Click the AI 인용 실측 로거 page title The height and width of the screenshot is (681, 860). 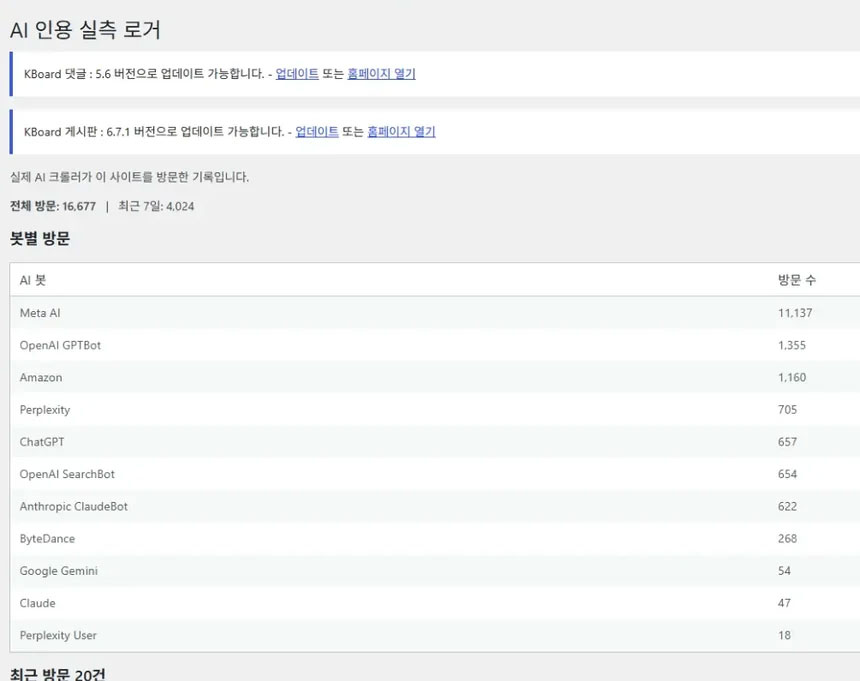coord(86,29)
